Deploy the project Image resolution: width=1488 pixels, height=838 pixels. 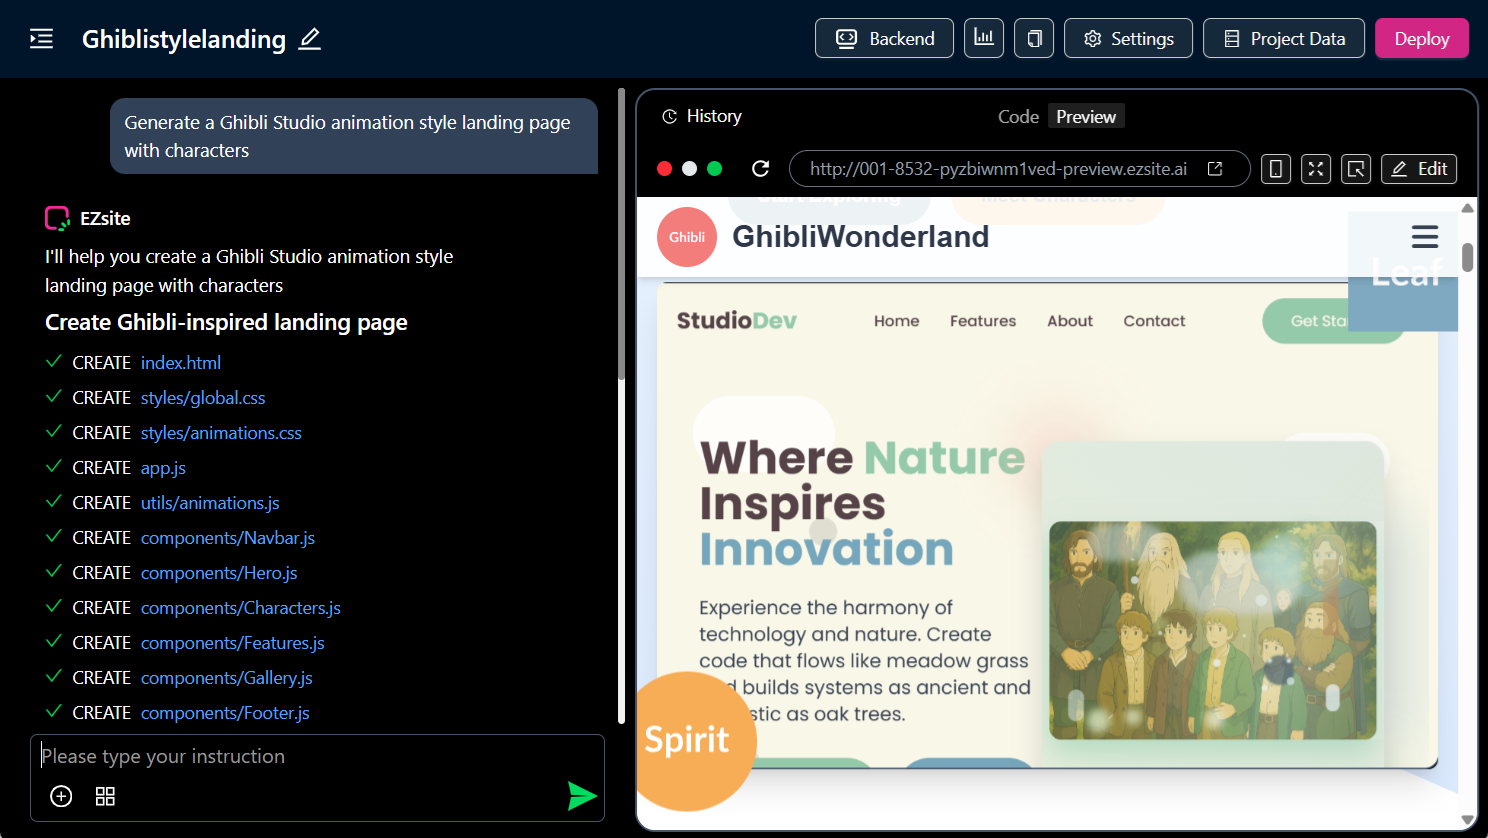[x=1422, y=38]
